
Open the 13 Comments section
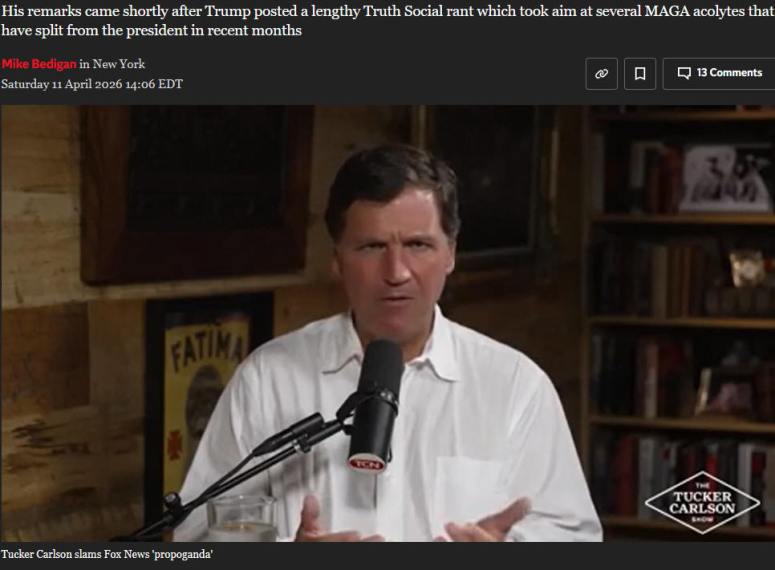[x=719, y=74]
